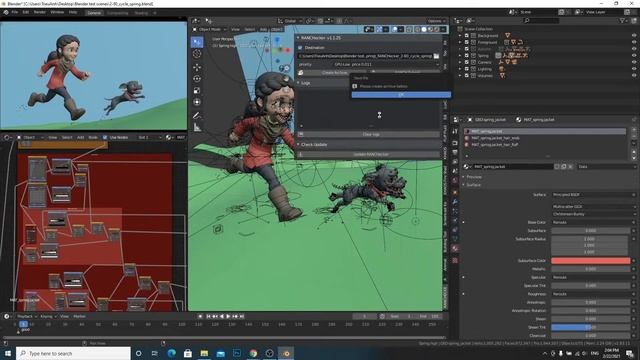Toggle visibility eye of Foreground collection
The height and width of the screenshot is (360, 640).
click(634, 42)
